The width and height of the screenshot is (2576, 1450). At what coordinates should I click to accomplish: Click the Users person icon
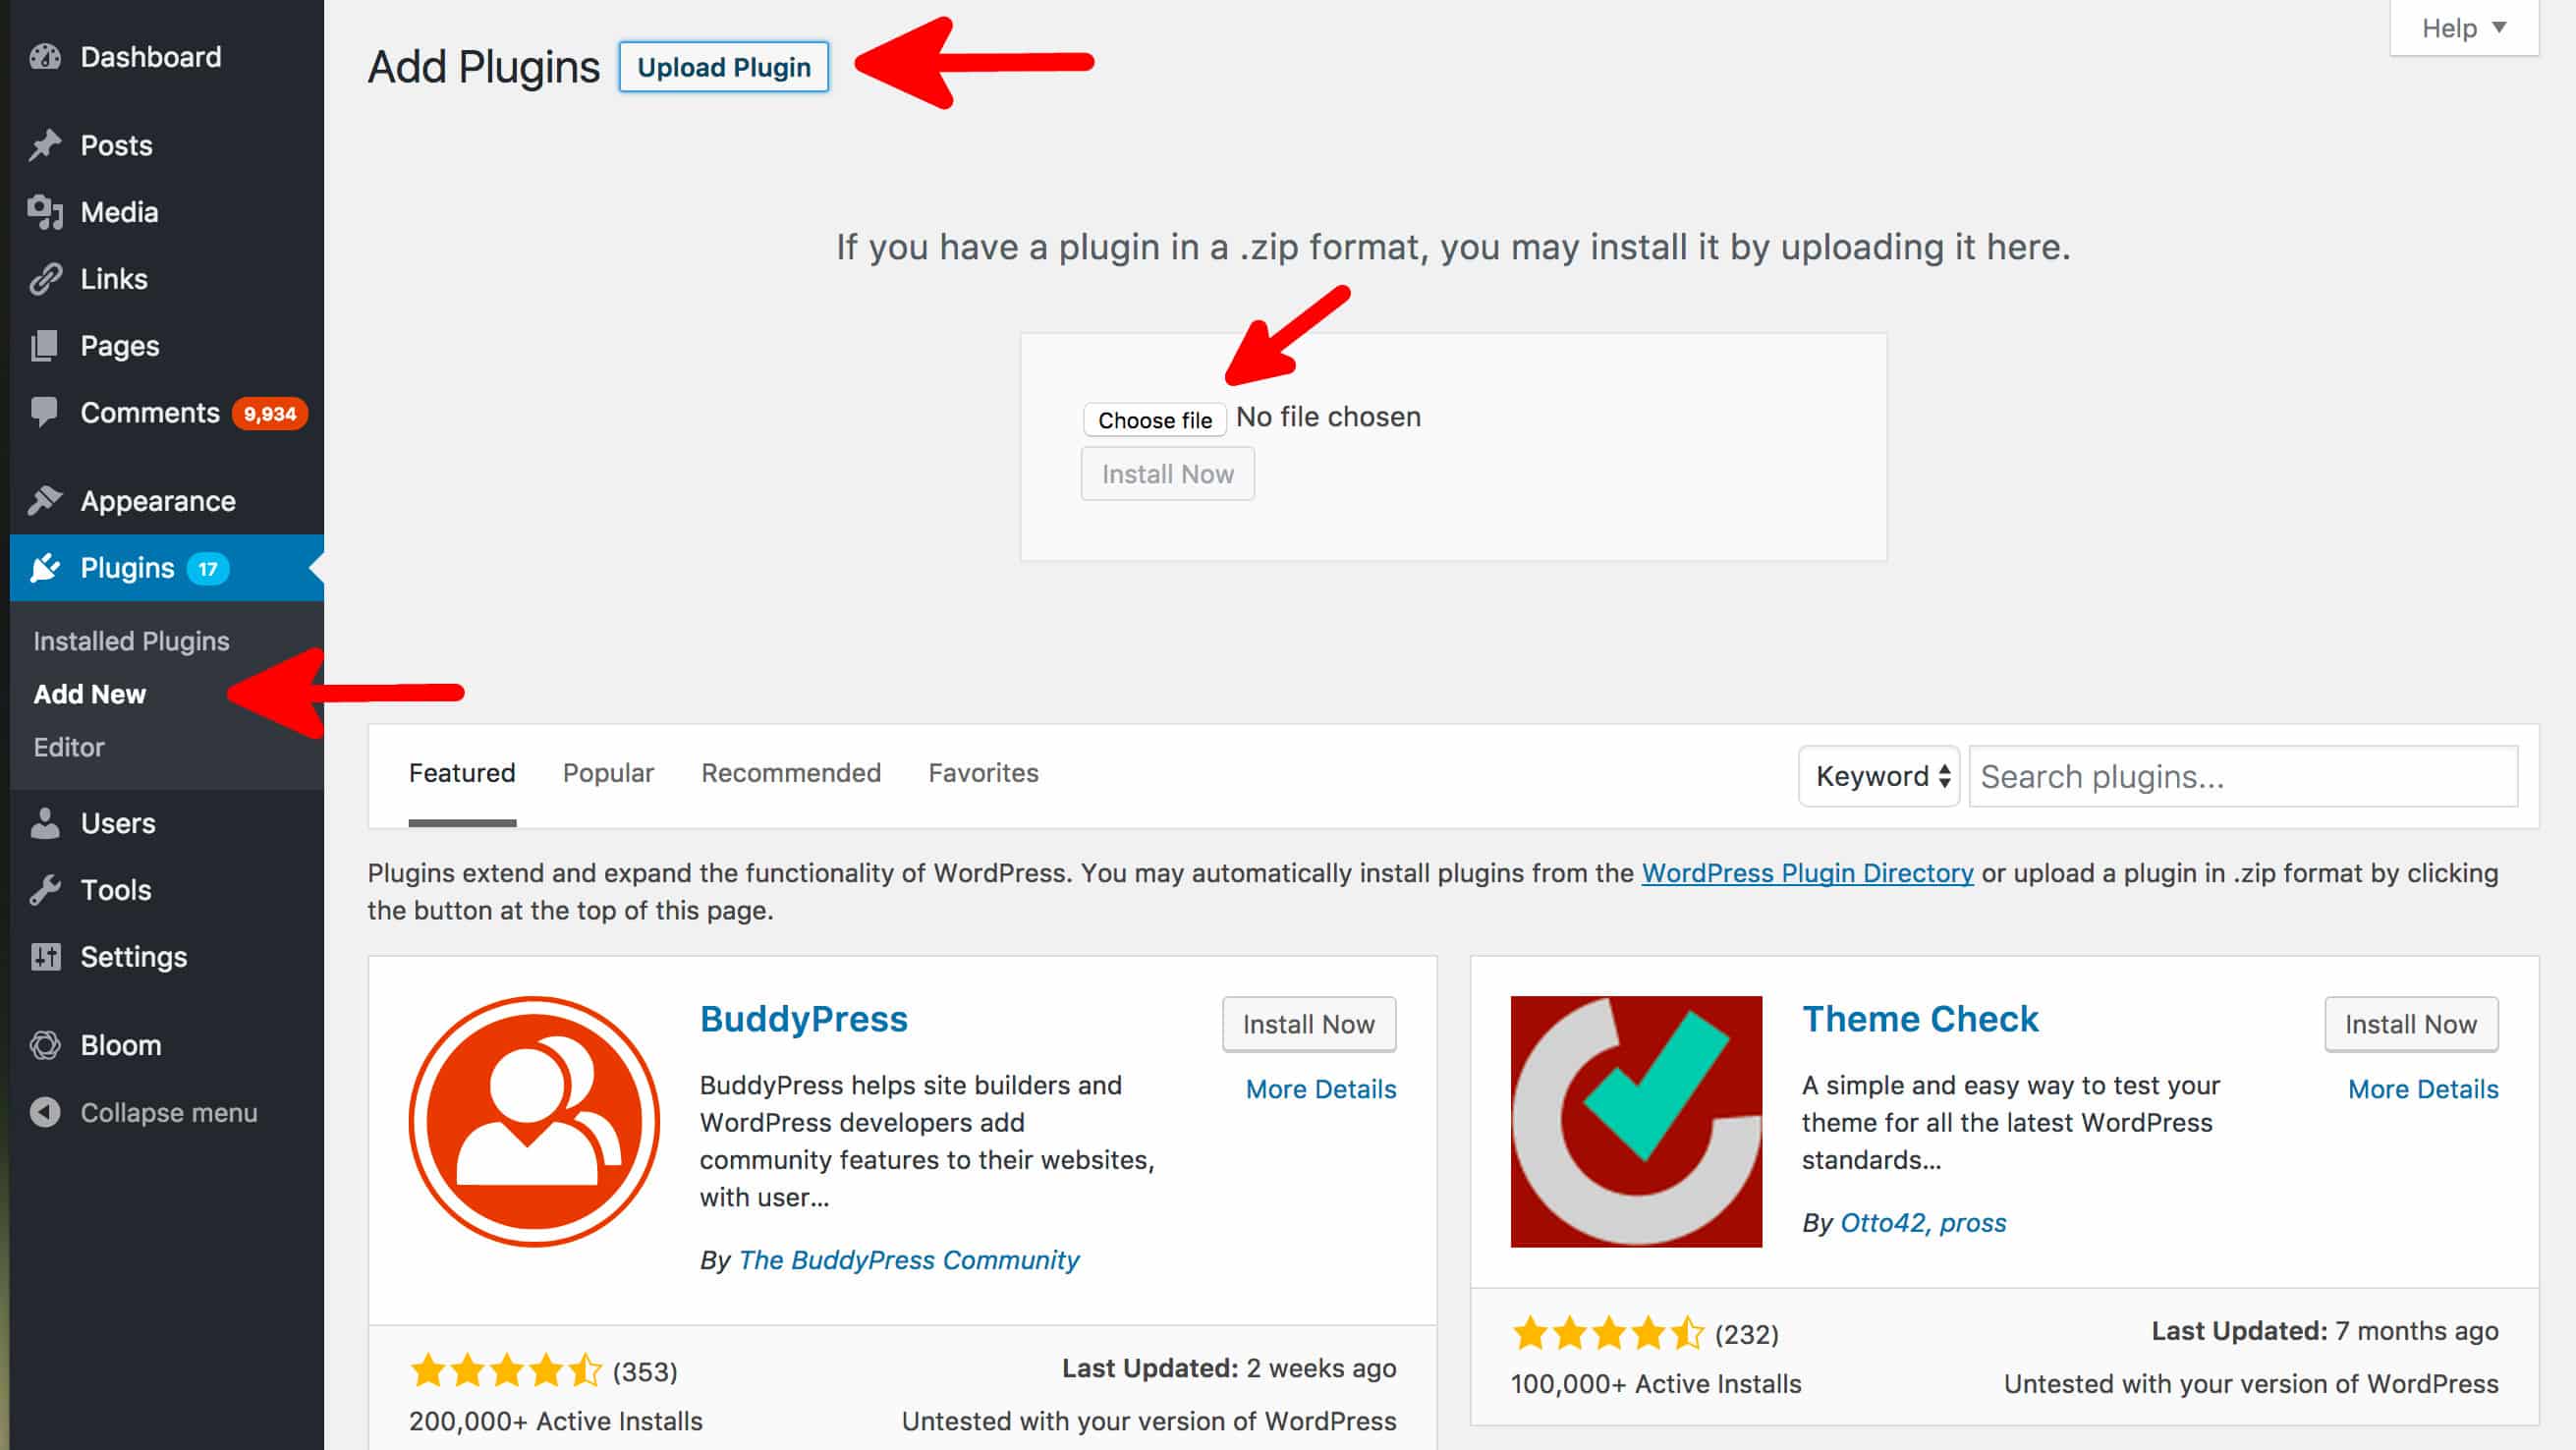pos(45,823)
